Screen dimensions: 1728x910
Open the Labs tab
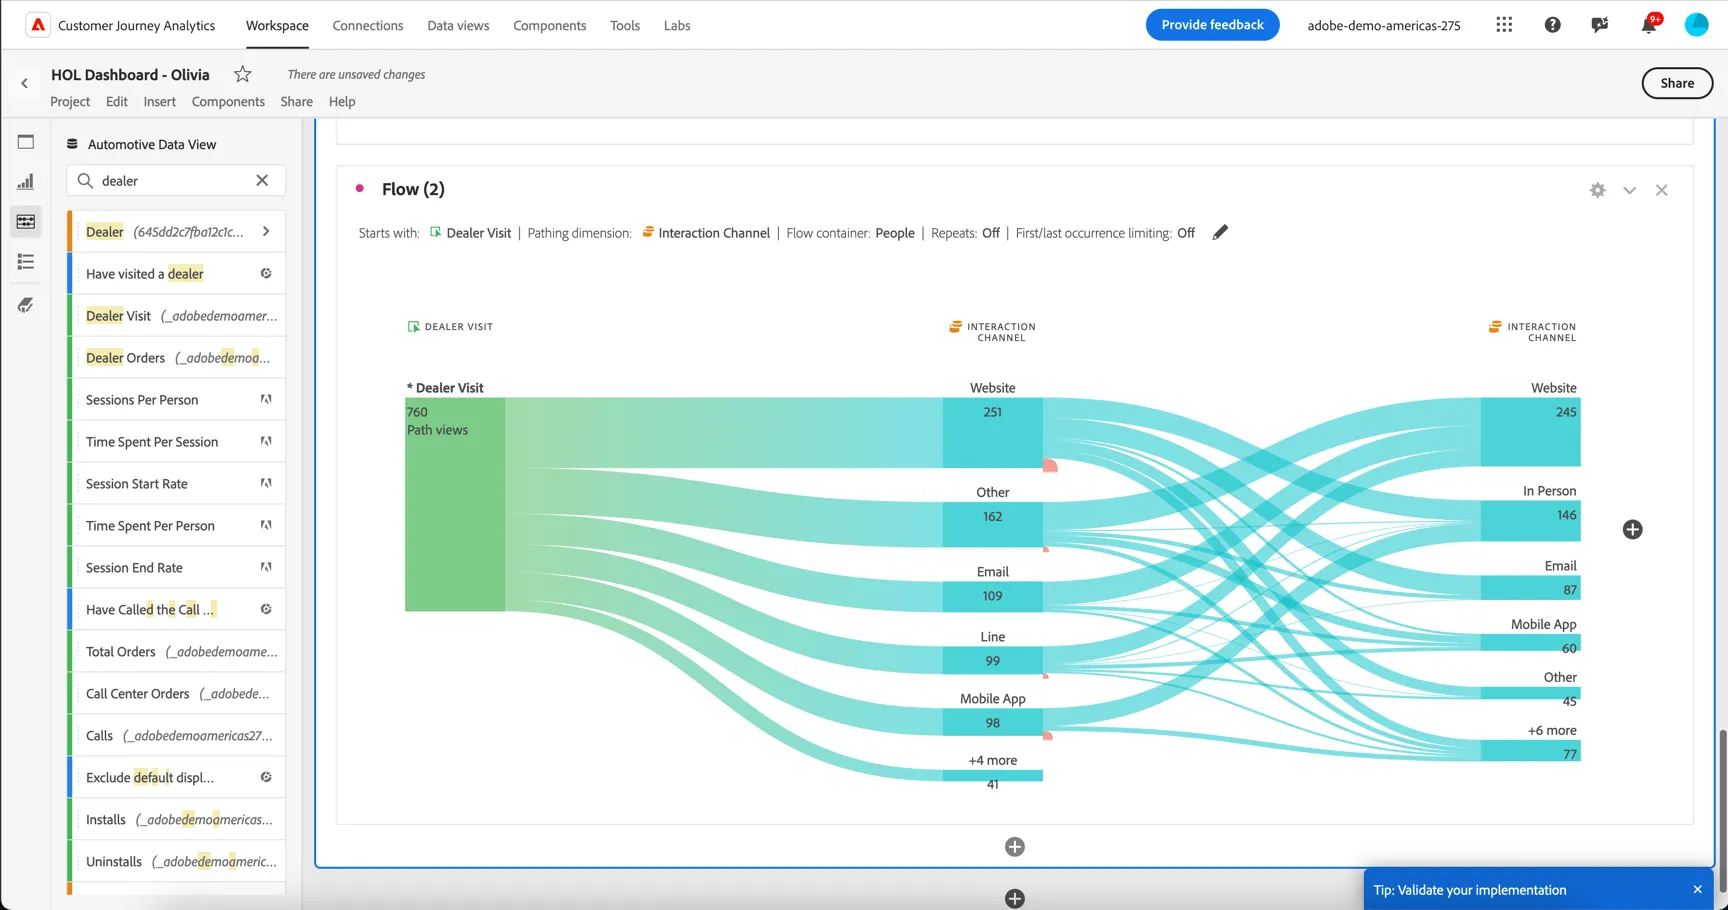(677, 25)
